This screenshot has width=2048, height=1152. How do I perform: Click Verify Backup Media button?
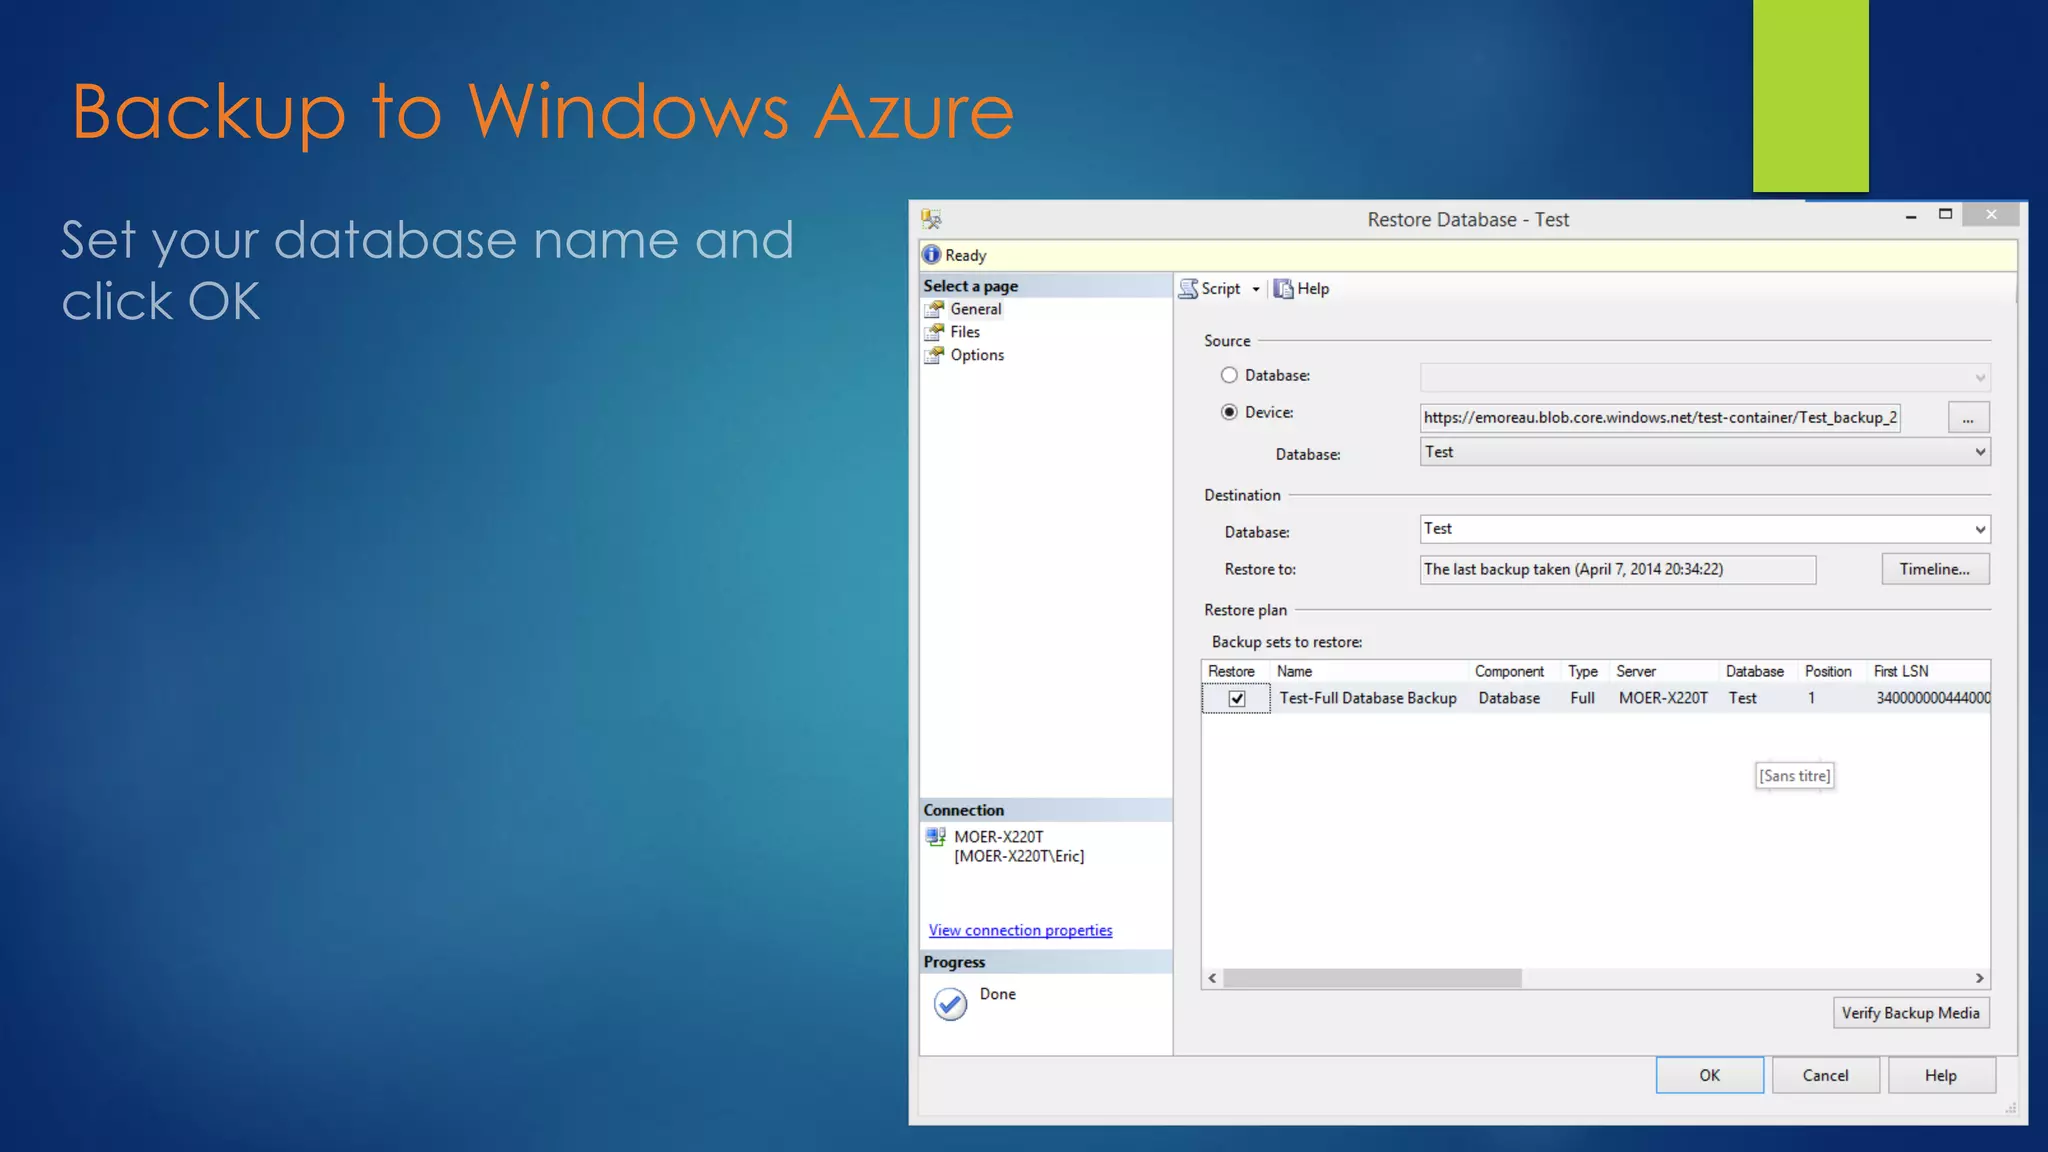pos(1910,1013)
